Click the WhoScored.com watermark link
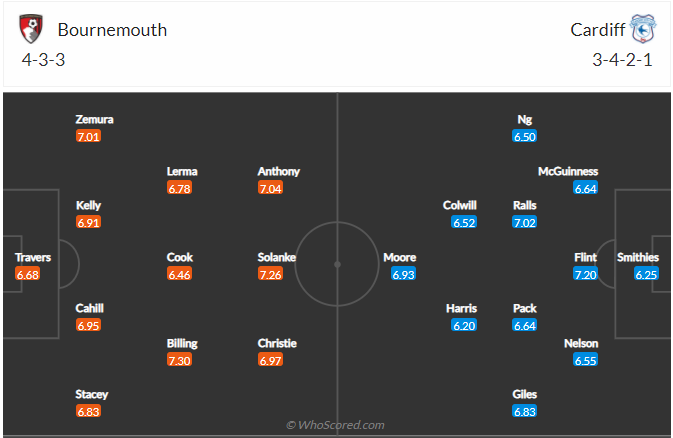Screen dimensions: 673x438 coord(335,425)
